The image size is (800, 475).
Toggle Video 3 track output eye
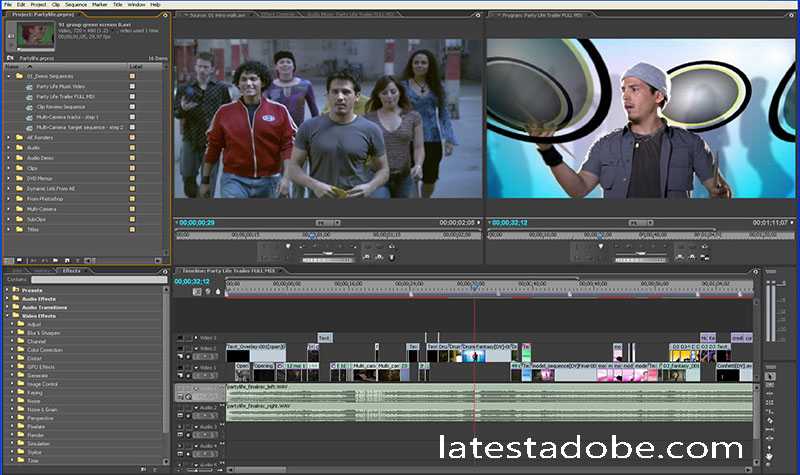(180, 338)
